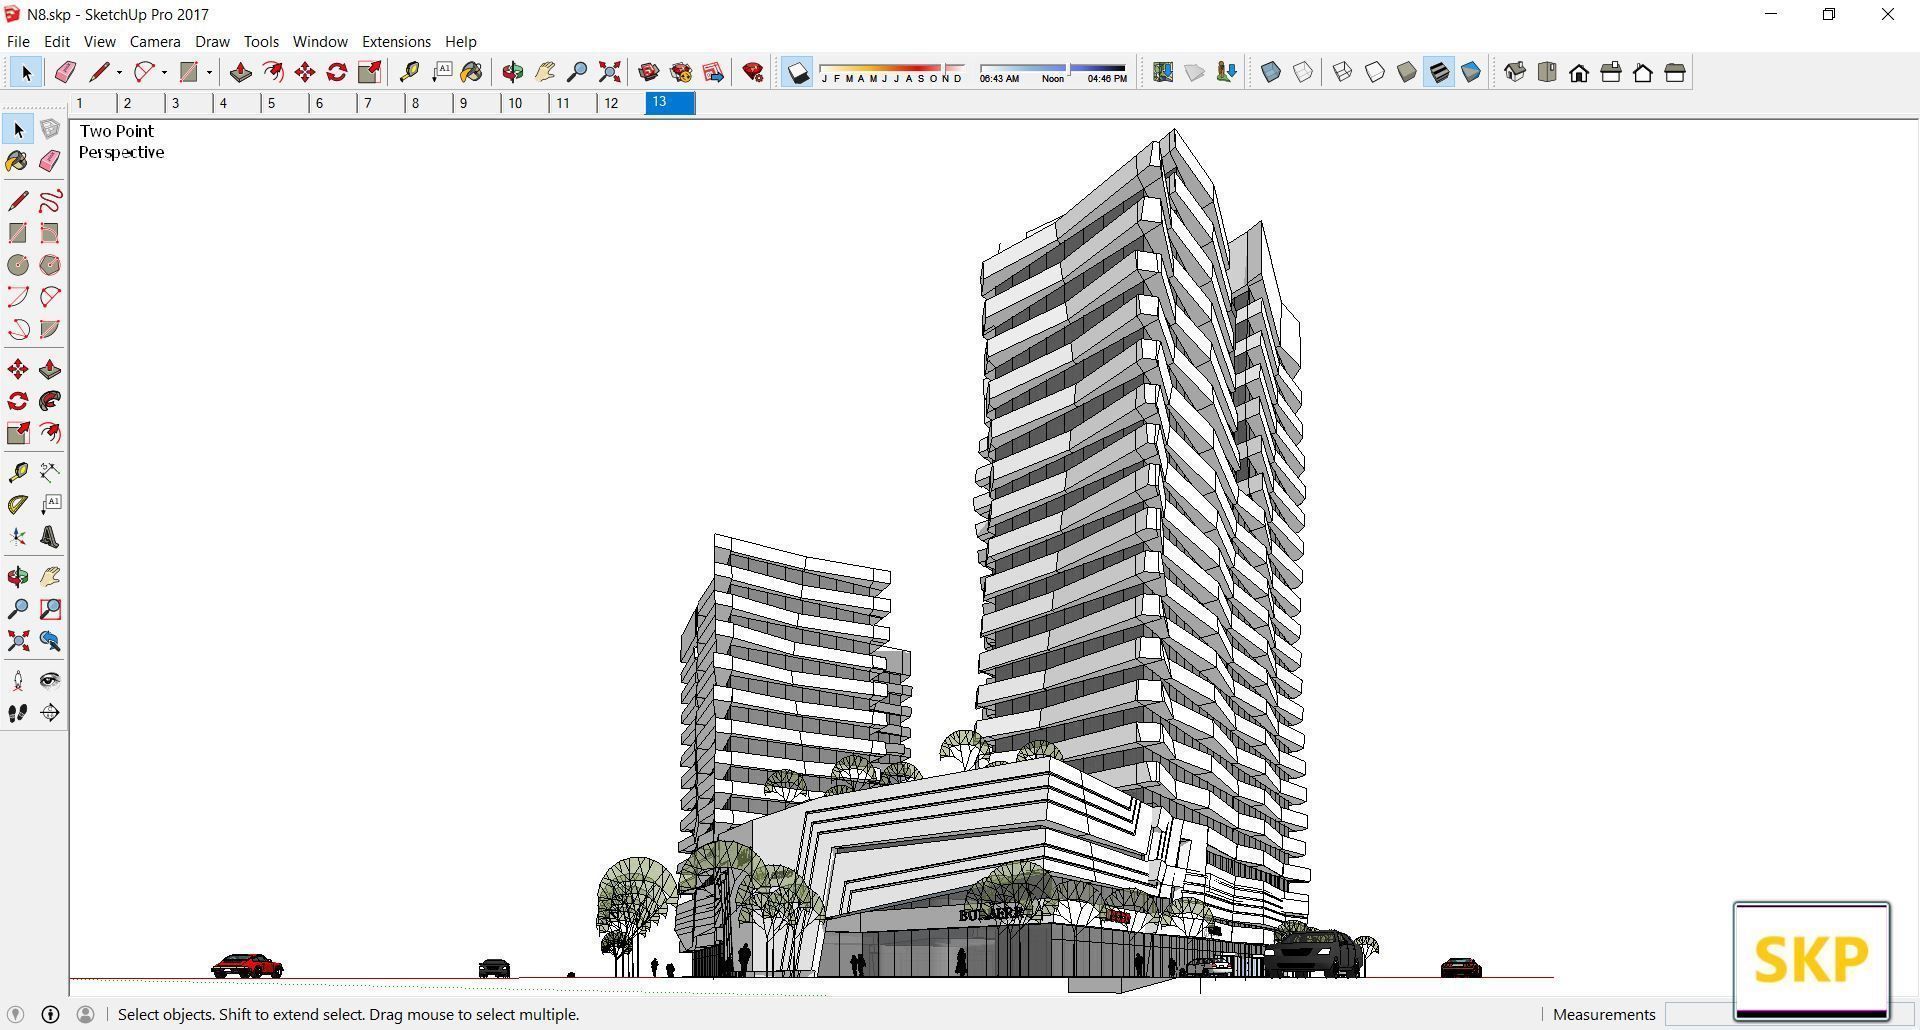Select the Position Camera tool
The height and width of the screenshot is (1030, 1920).
click(18, 681)
